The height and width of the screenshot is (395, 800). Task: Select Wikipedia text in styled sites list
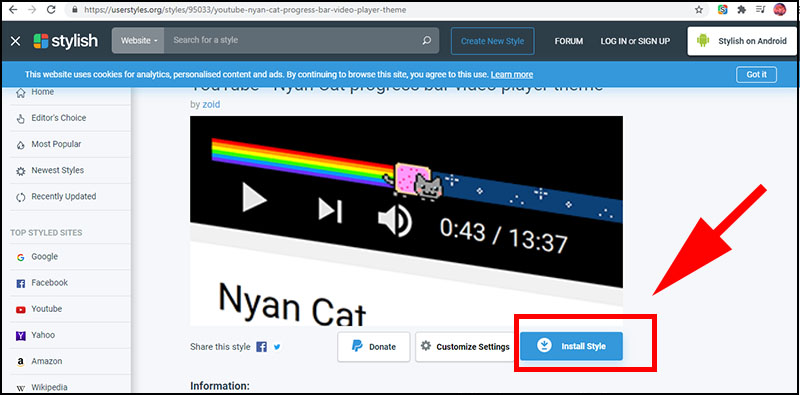[x=49, y=387]
